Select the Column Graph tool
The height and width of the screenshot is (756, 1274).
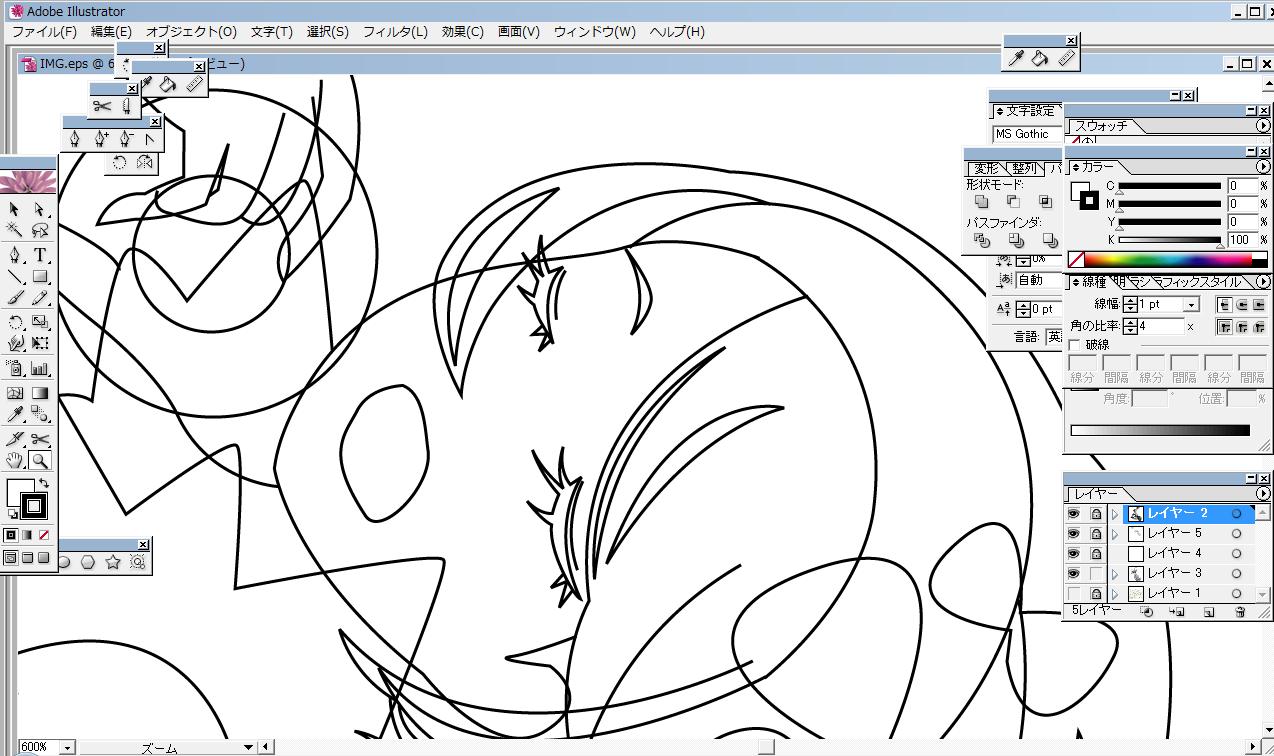tap(40, 368)
